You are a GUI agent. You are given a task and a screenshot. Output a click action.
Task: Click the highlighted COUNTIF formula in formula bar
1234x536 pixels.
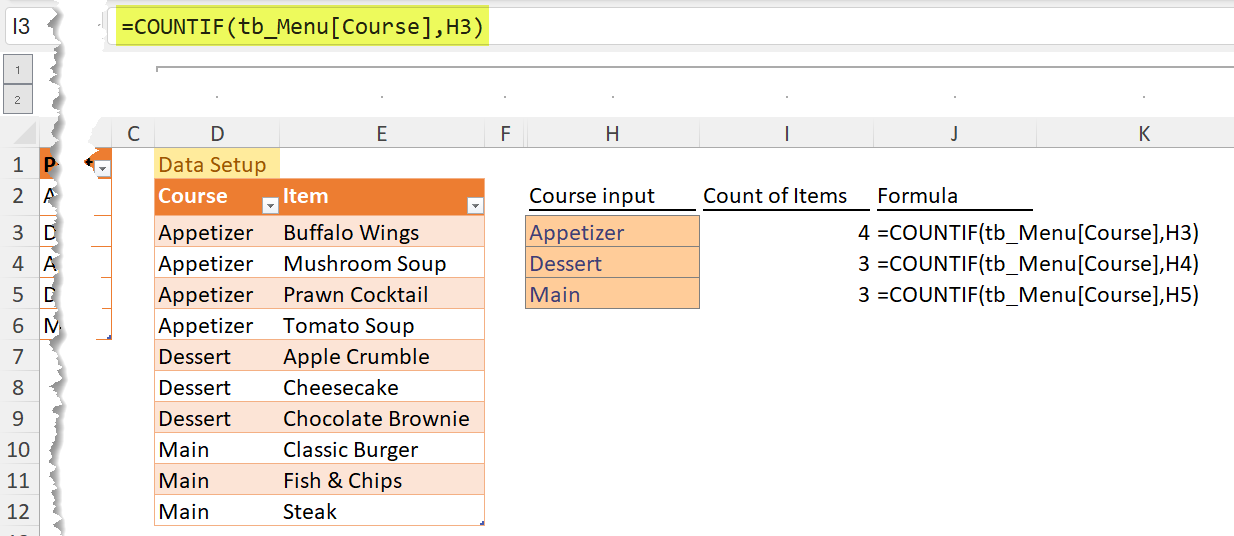[302, 28]
